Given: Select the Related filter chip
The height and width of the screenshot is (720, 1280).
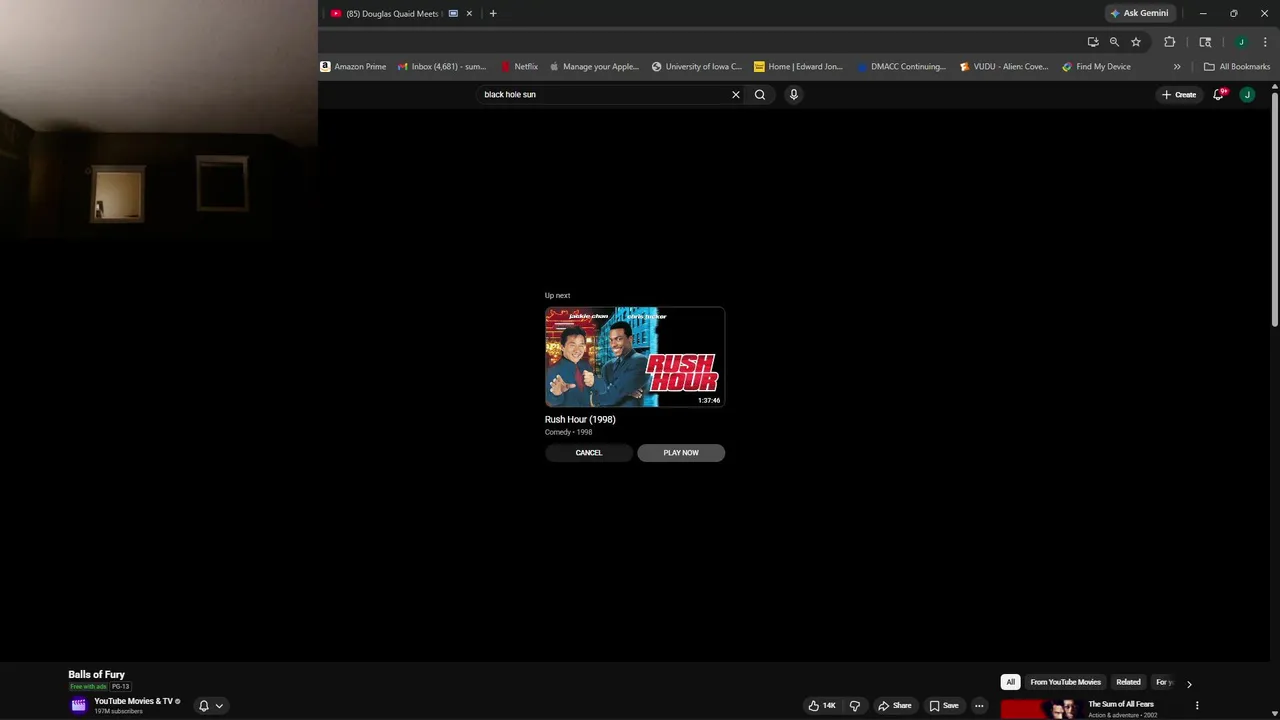Looking at the screenshot, I should coord(1128,682).
